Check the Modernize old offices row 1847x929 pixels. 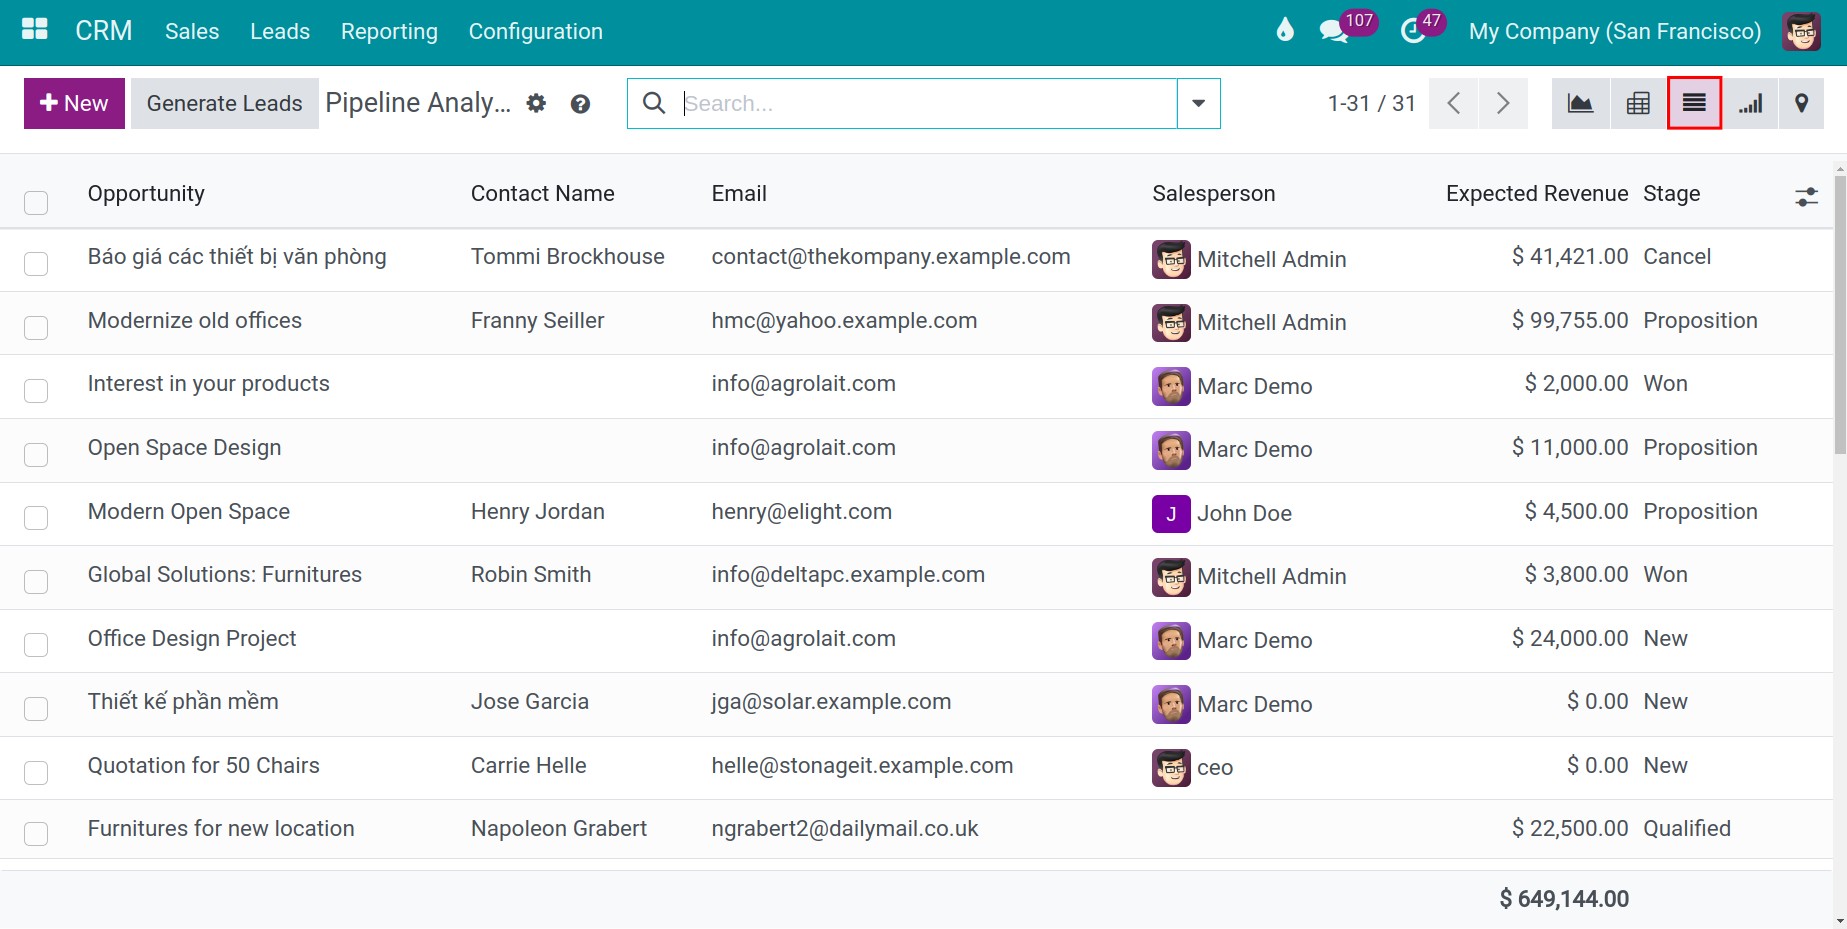pyautogui.click(x=36, y=327)
